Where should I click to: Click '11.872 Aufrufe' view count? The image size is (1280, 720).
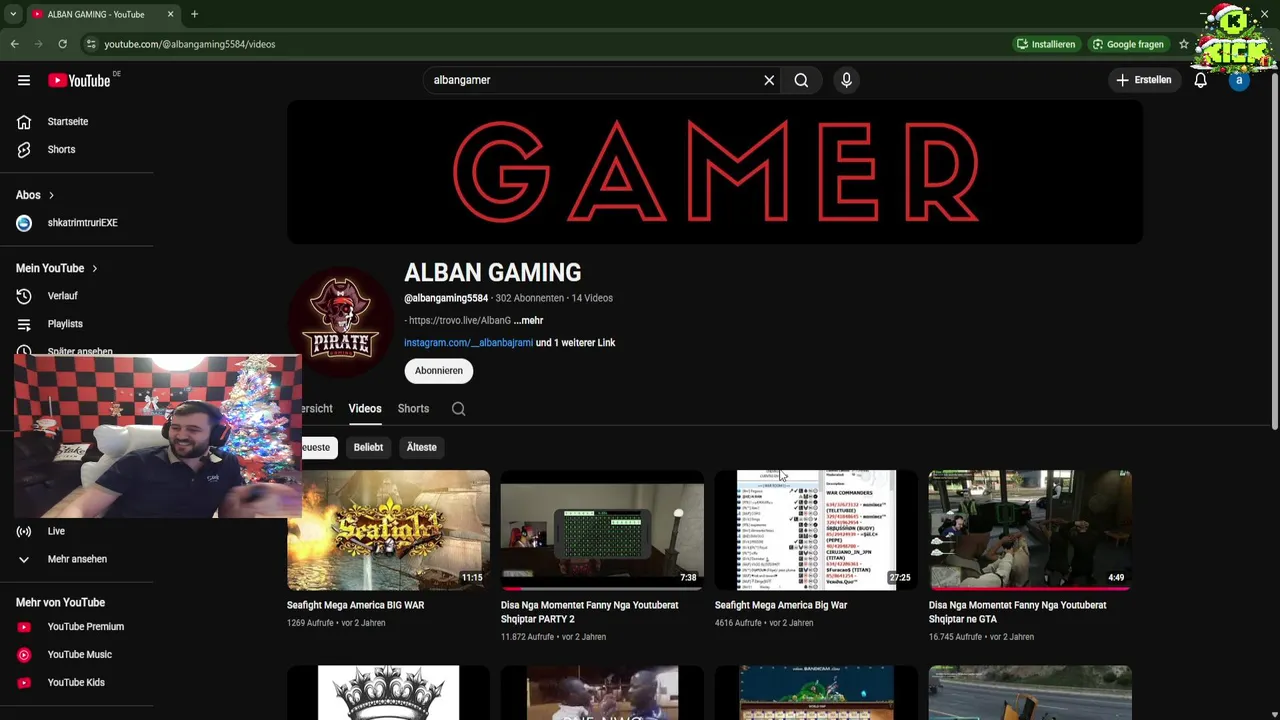527,637
